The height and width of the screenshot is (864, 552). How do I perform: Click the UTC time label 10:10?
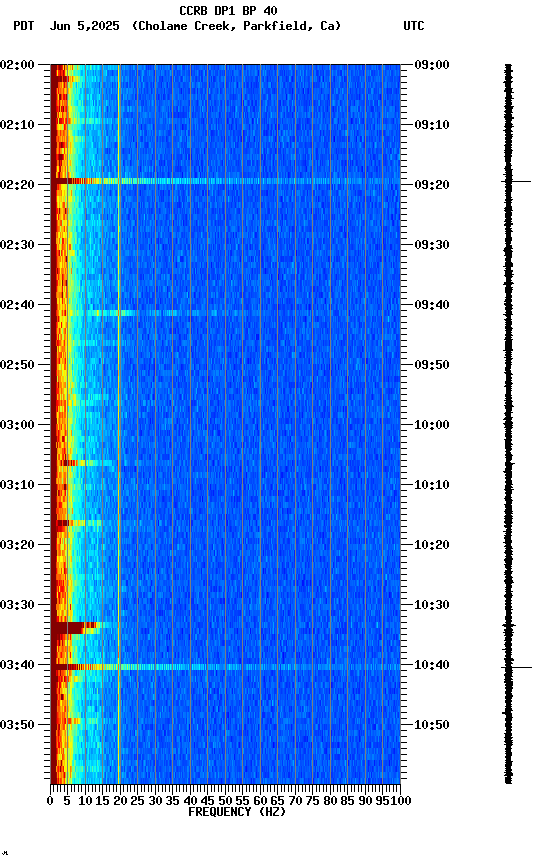click(431, 485)
